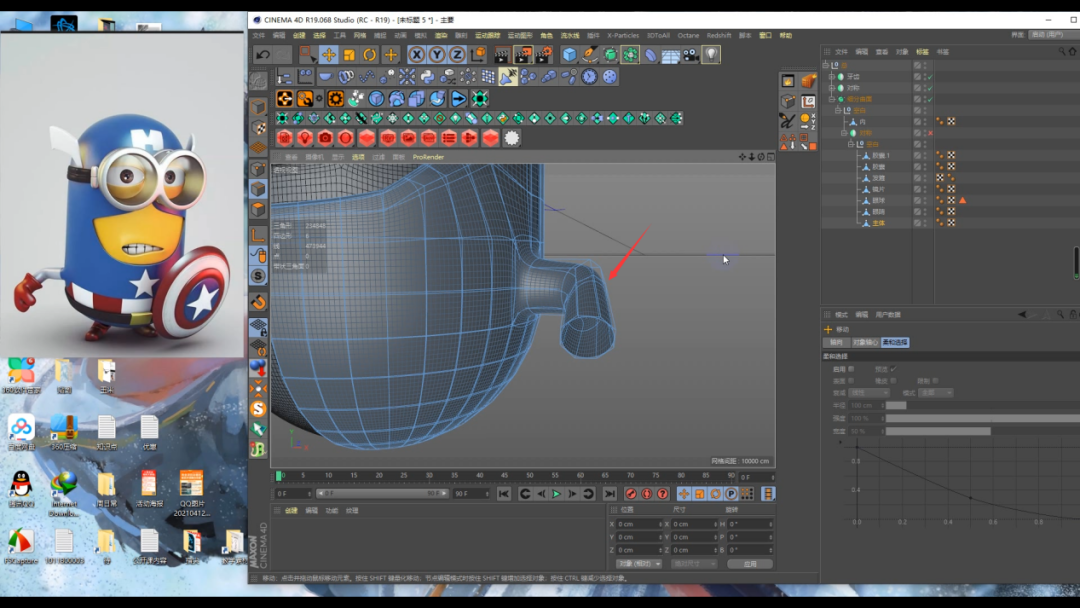Select the 主体 object row
Screen dimensions: 1080x608
[878, 223]
